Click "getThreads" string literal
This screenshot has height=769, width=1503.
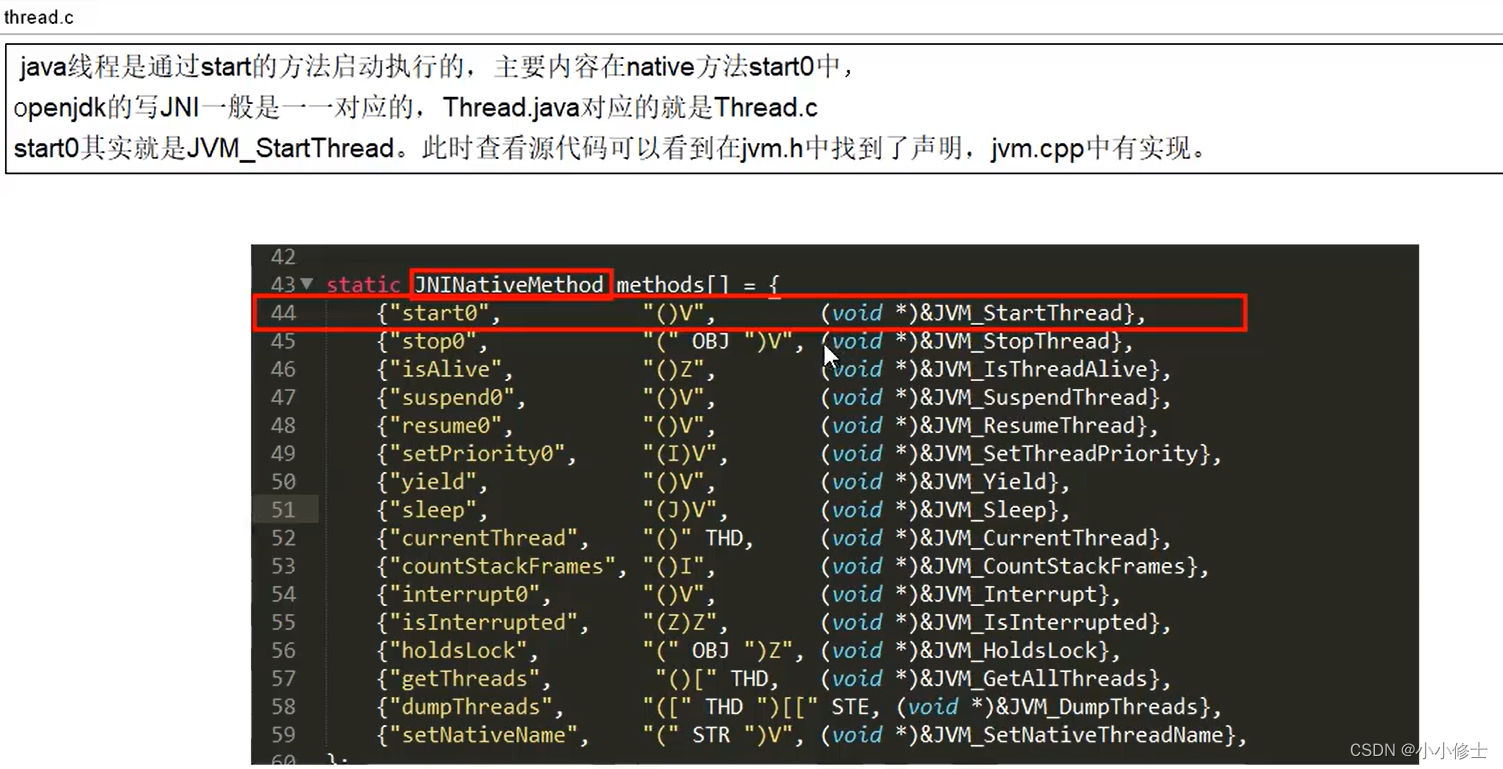(x=463, y=679)
